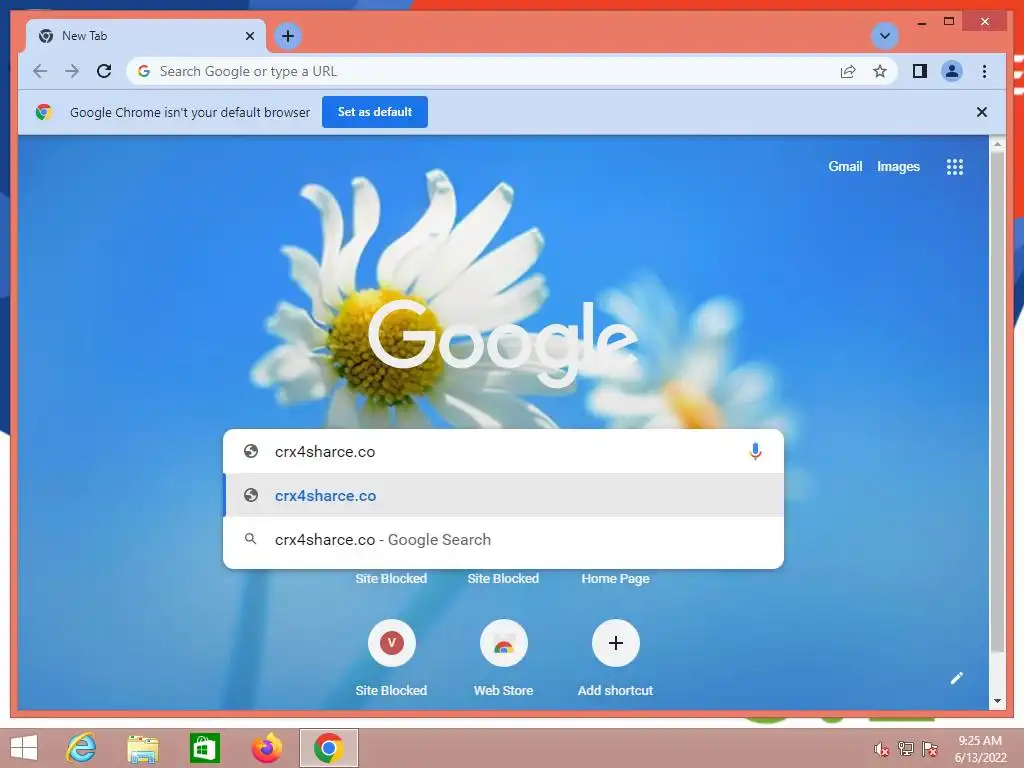Click the browser back arrow

click(40, 71)
